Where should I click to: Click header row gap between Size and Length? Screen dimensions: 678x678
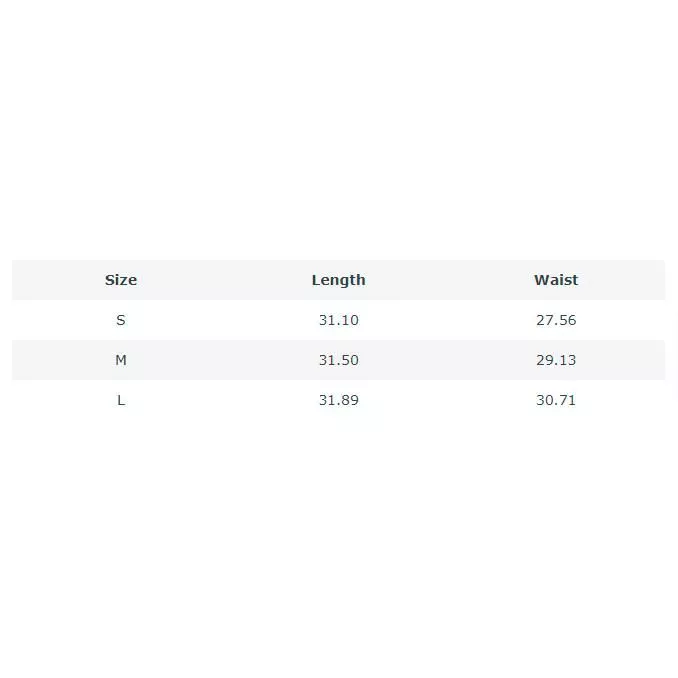[224, 280]
